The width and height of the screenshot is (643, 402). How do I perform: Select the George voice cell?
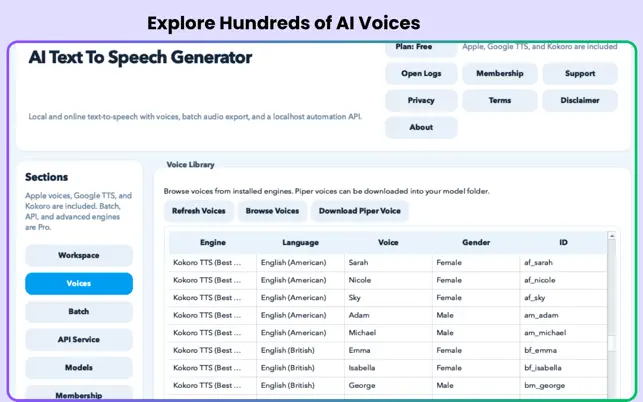coord(388,386)
